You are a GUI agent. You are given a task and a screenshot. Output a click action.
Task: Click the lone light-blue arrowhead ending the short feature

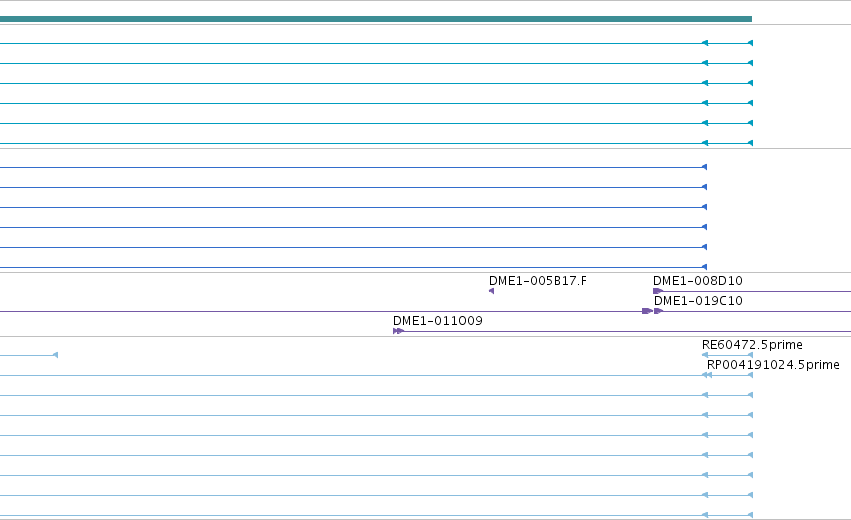pyautogui.click(x=55, y=355)
